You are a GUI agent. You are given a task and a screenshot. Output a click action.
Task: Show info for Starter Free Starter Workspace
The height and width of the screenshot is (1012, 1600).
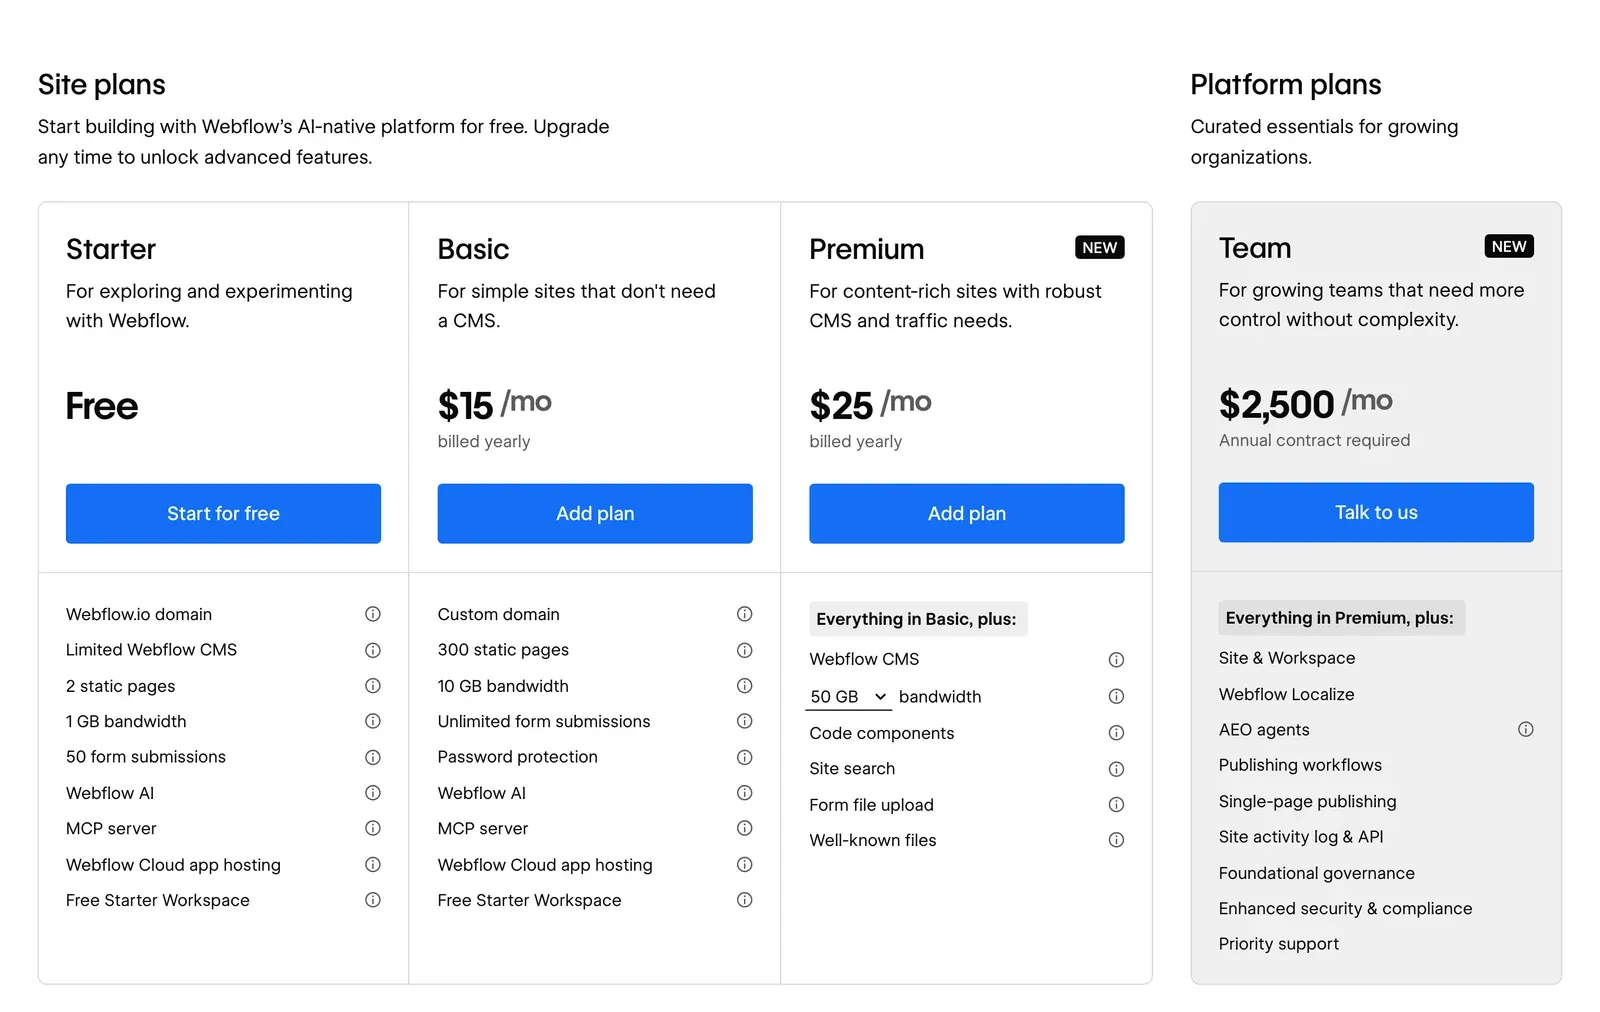click(x=373, y=900)
